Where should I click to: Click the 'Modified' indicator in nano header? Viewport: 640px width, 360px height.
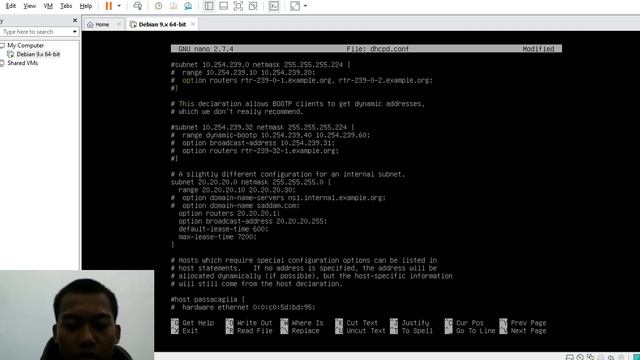coord(538,49)
